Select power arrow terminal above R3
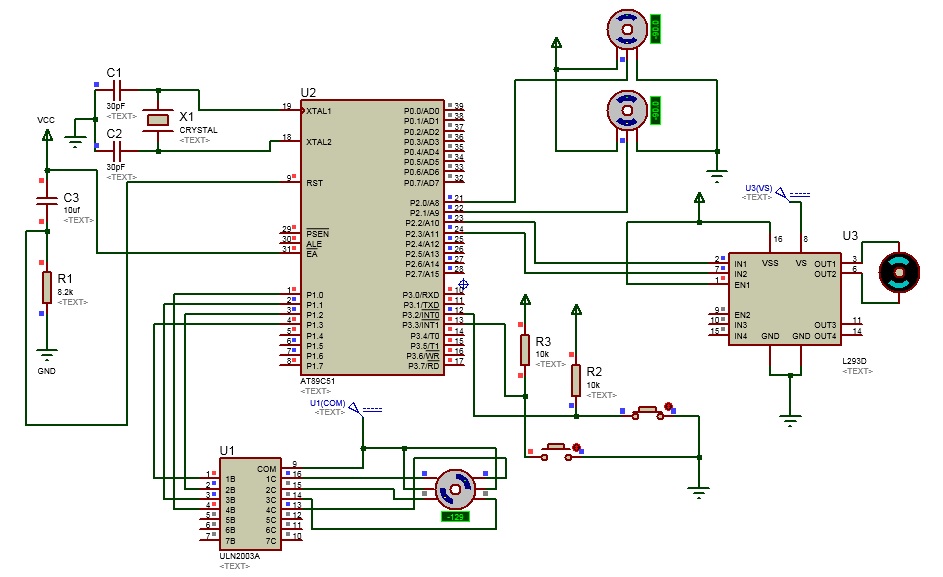Image resolution: width=943 pixels, height=577 pixels. coord(525,299)
